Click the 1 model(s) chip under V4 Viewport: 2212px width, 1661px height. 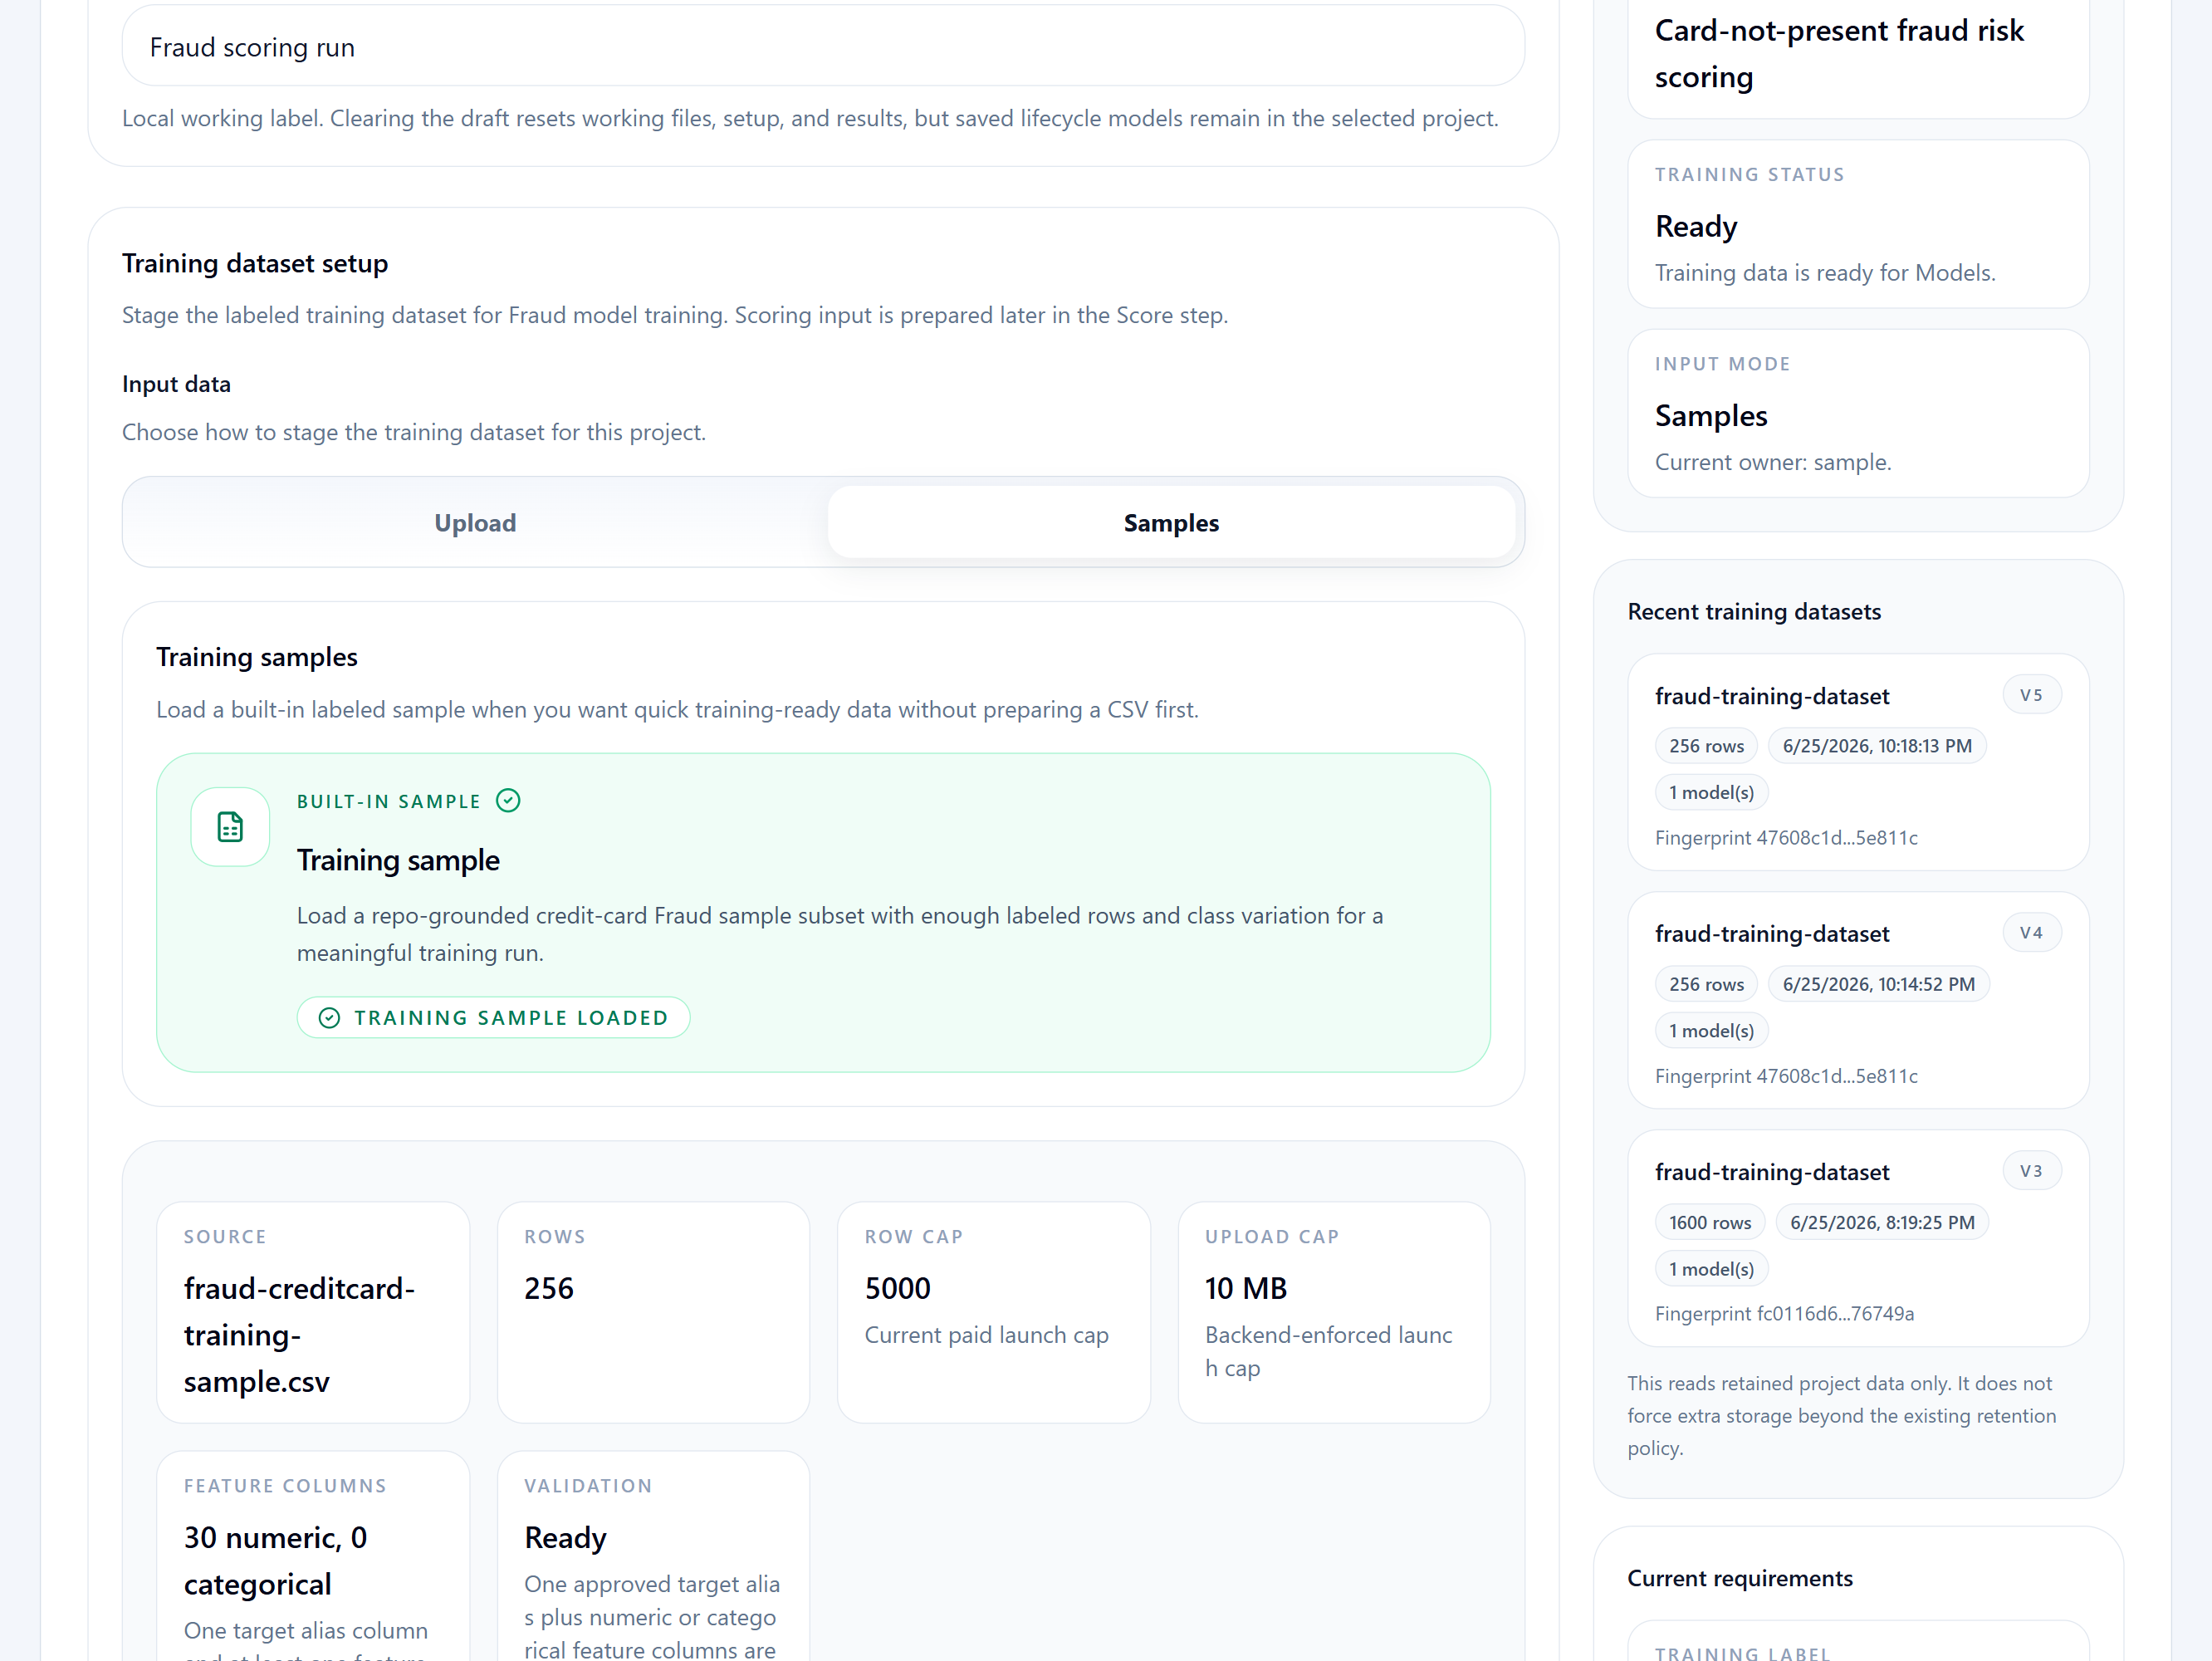click(1711, 1030)
